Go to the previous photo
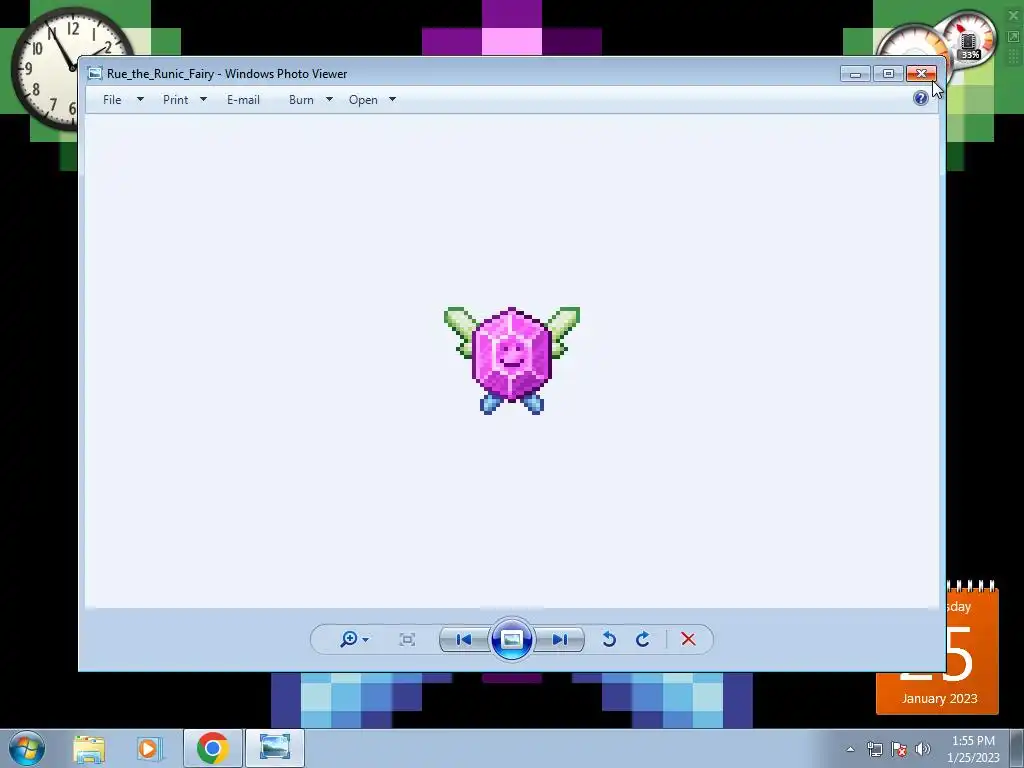Viewport: 1024px width, 768px height. click(x=464, y=639)
